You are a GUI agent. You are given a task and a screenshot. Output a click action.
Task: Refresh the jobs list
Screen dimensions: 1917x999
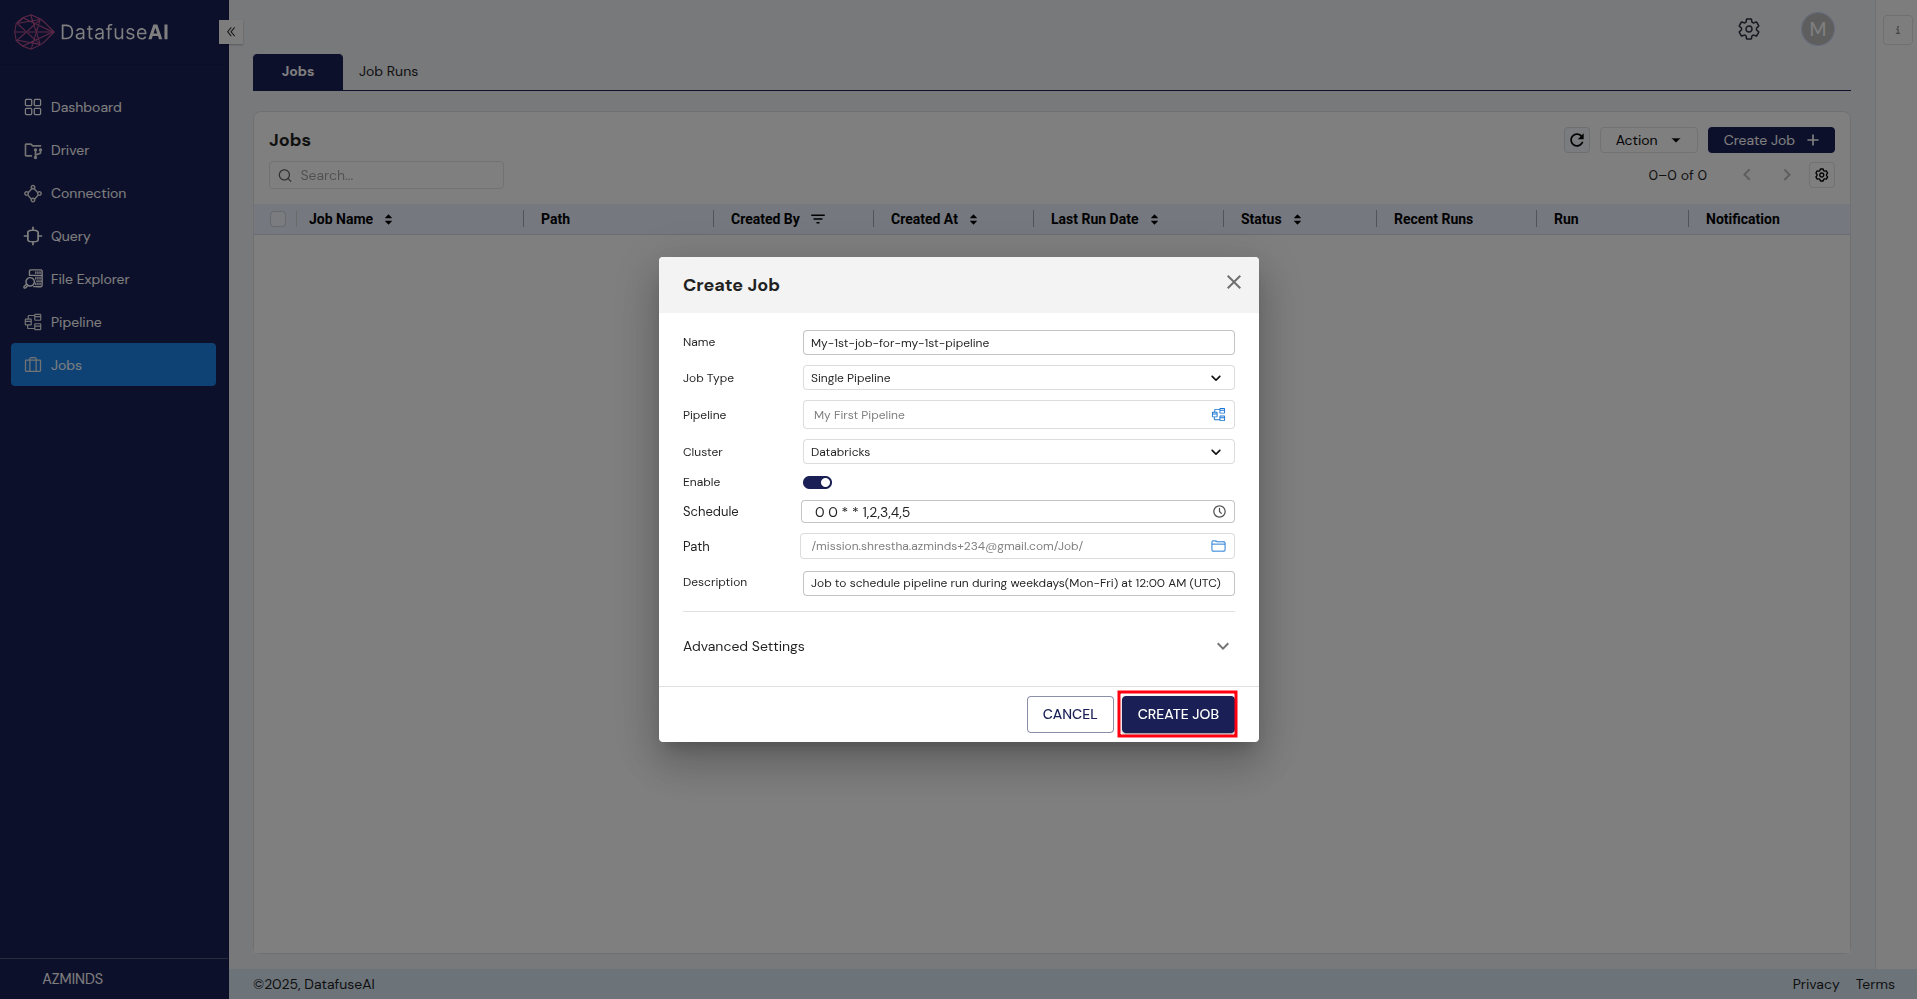[x=1576, y=140]
